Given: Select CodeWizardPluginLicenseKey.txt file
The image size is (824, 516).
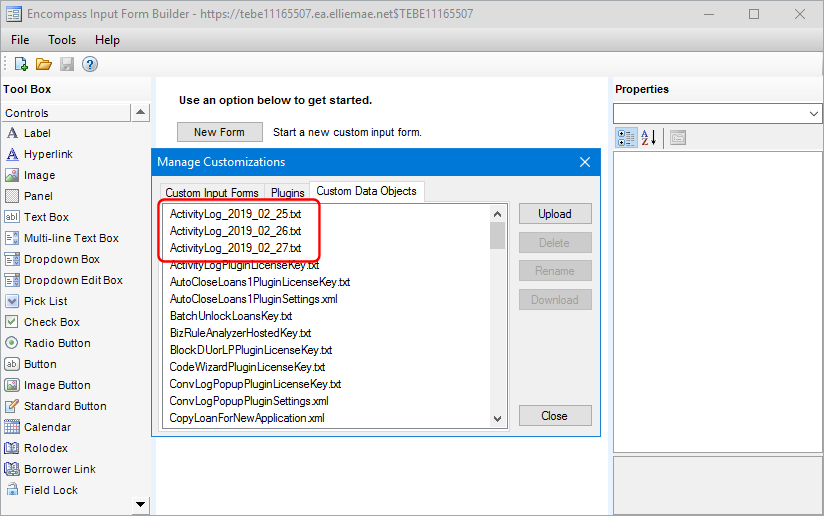Looking at the screenshot, I should click(x=248, y=367).
